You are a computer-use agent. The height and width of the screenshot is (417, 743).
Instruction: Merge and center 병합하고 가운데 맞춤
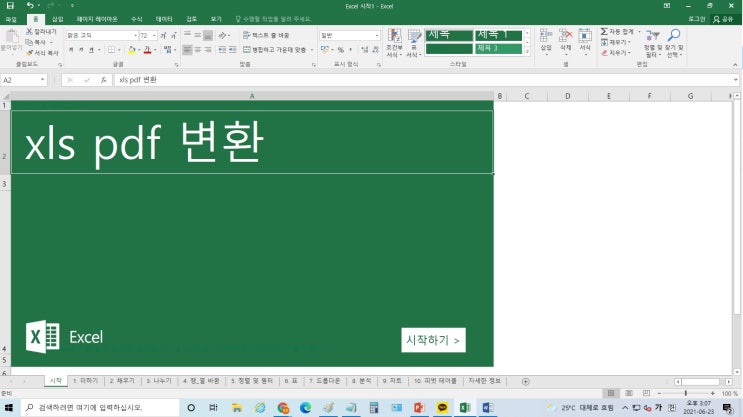pyautogui.click(x=275, y=49)
